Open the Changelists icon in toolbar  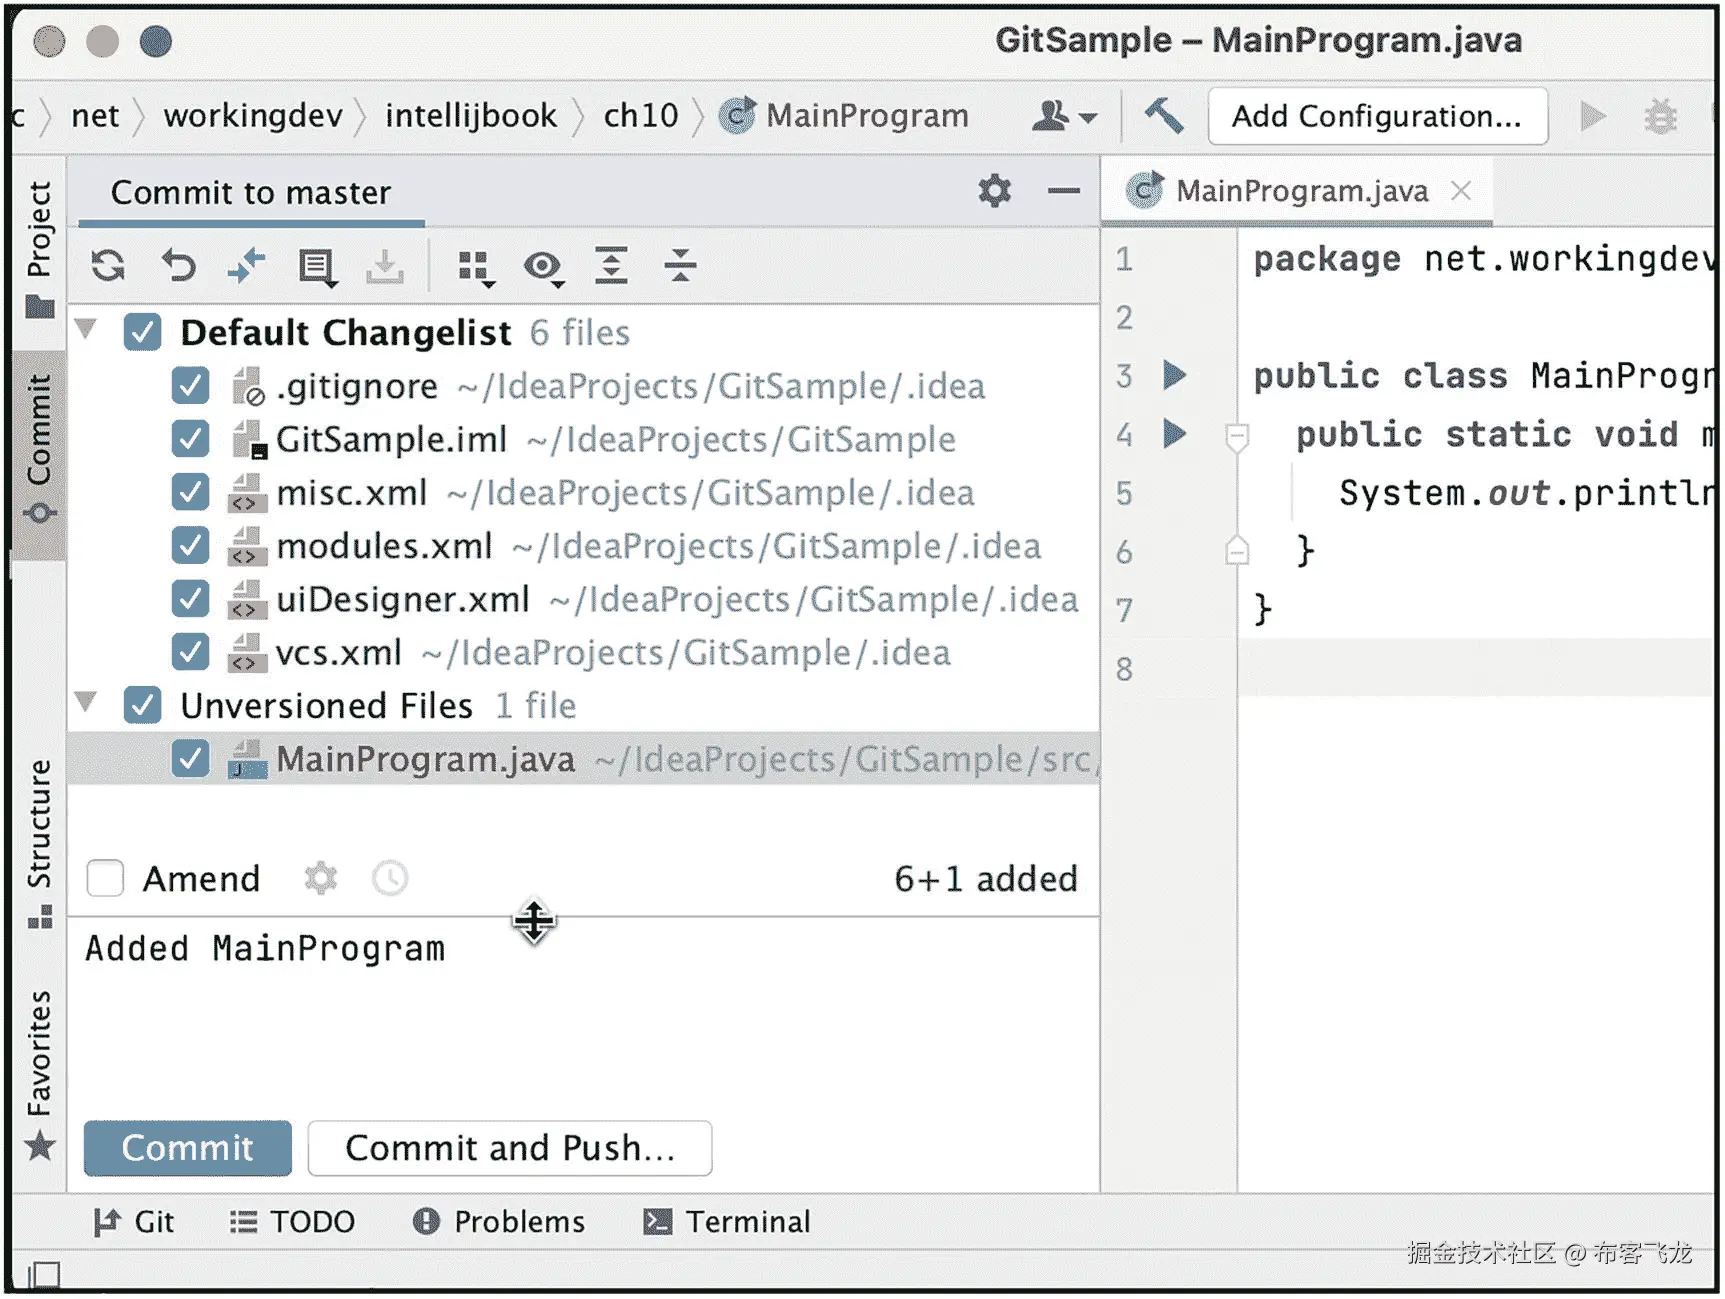tap(317, 267)
